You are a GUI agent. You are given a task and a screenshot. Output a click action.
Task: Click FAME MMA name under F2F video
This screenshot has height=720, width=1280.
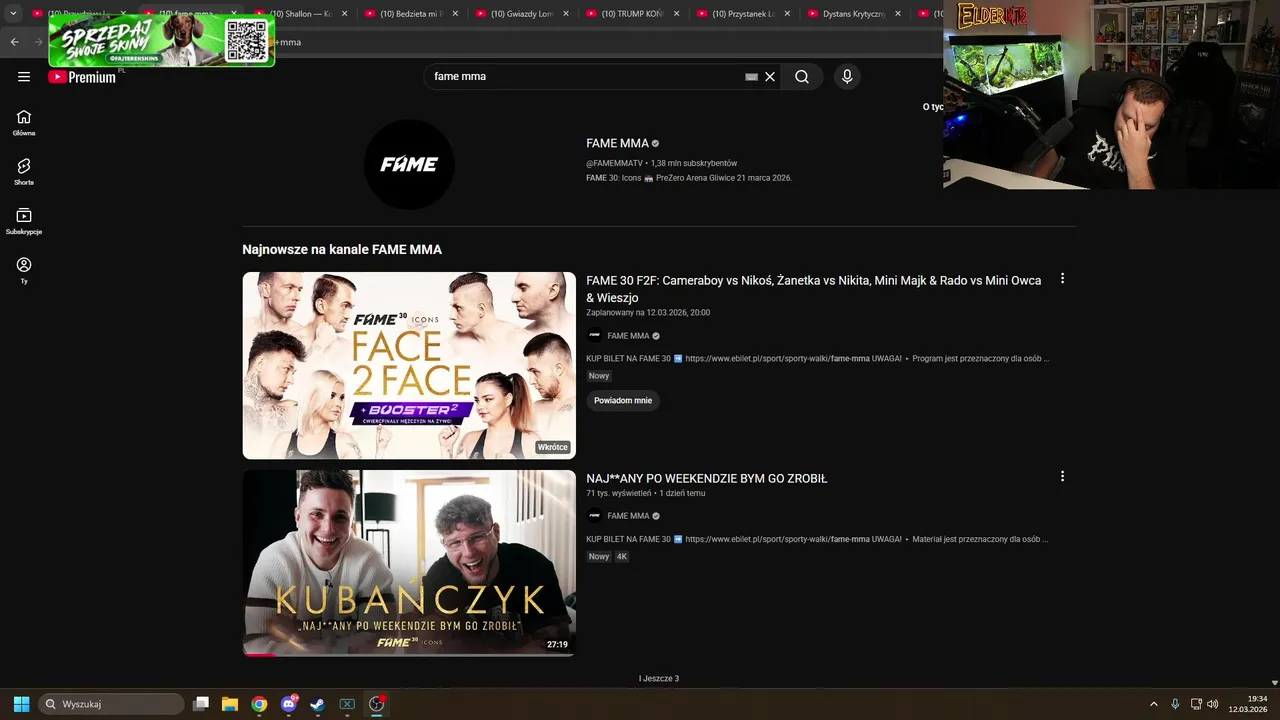(628, 336)
